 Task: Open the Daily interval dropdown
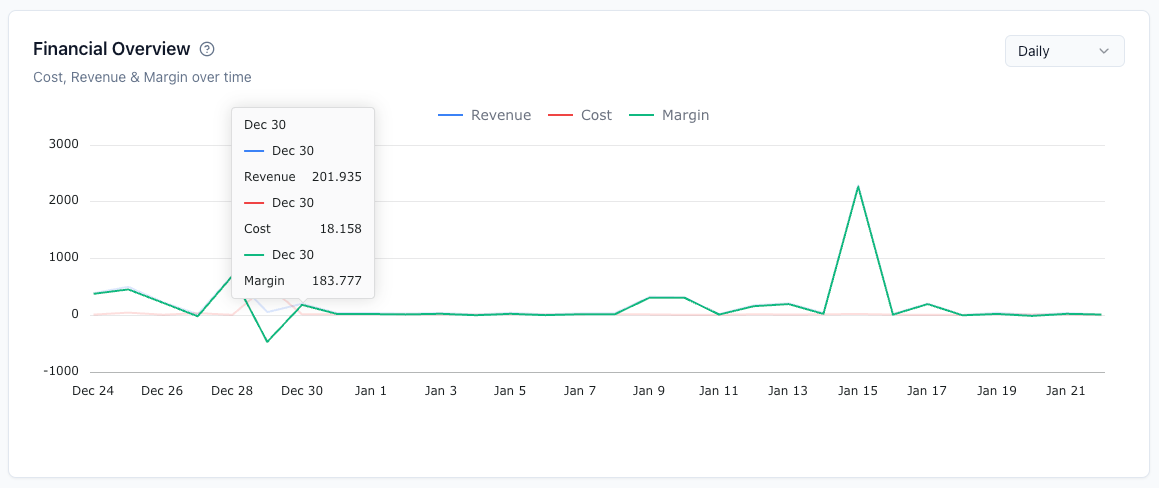point(1064,51)
